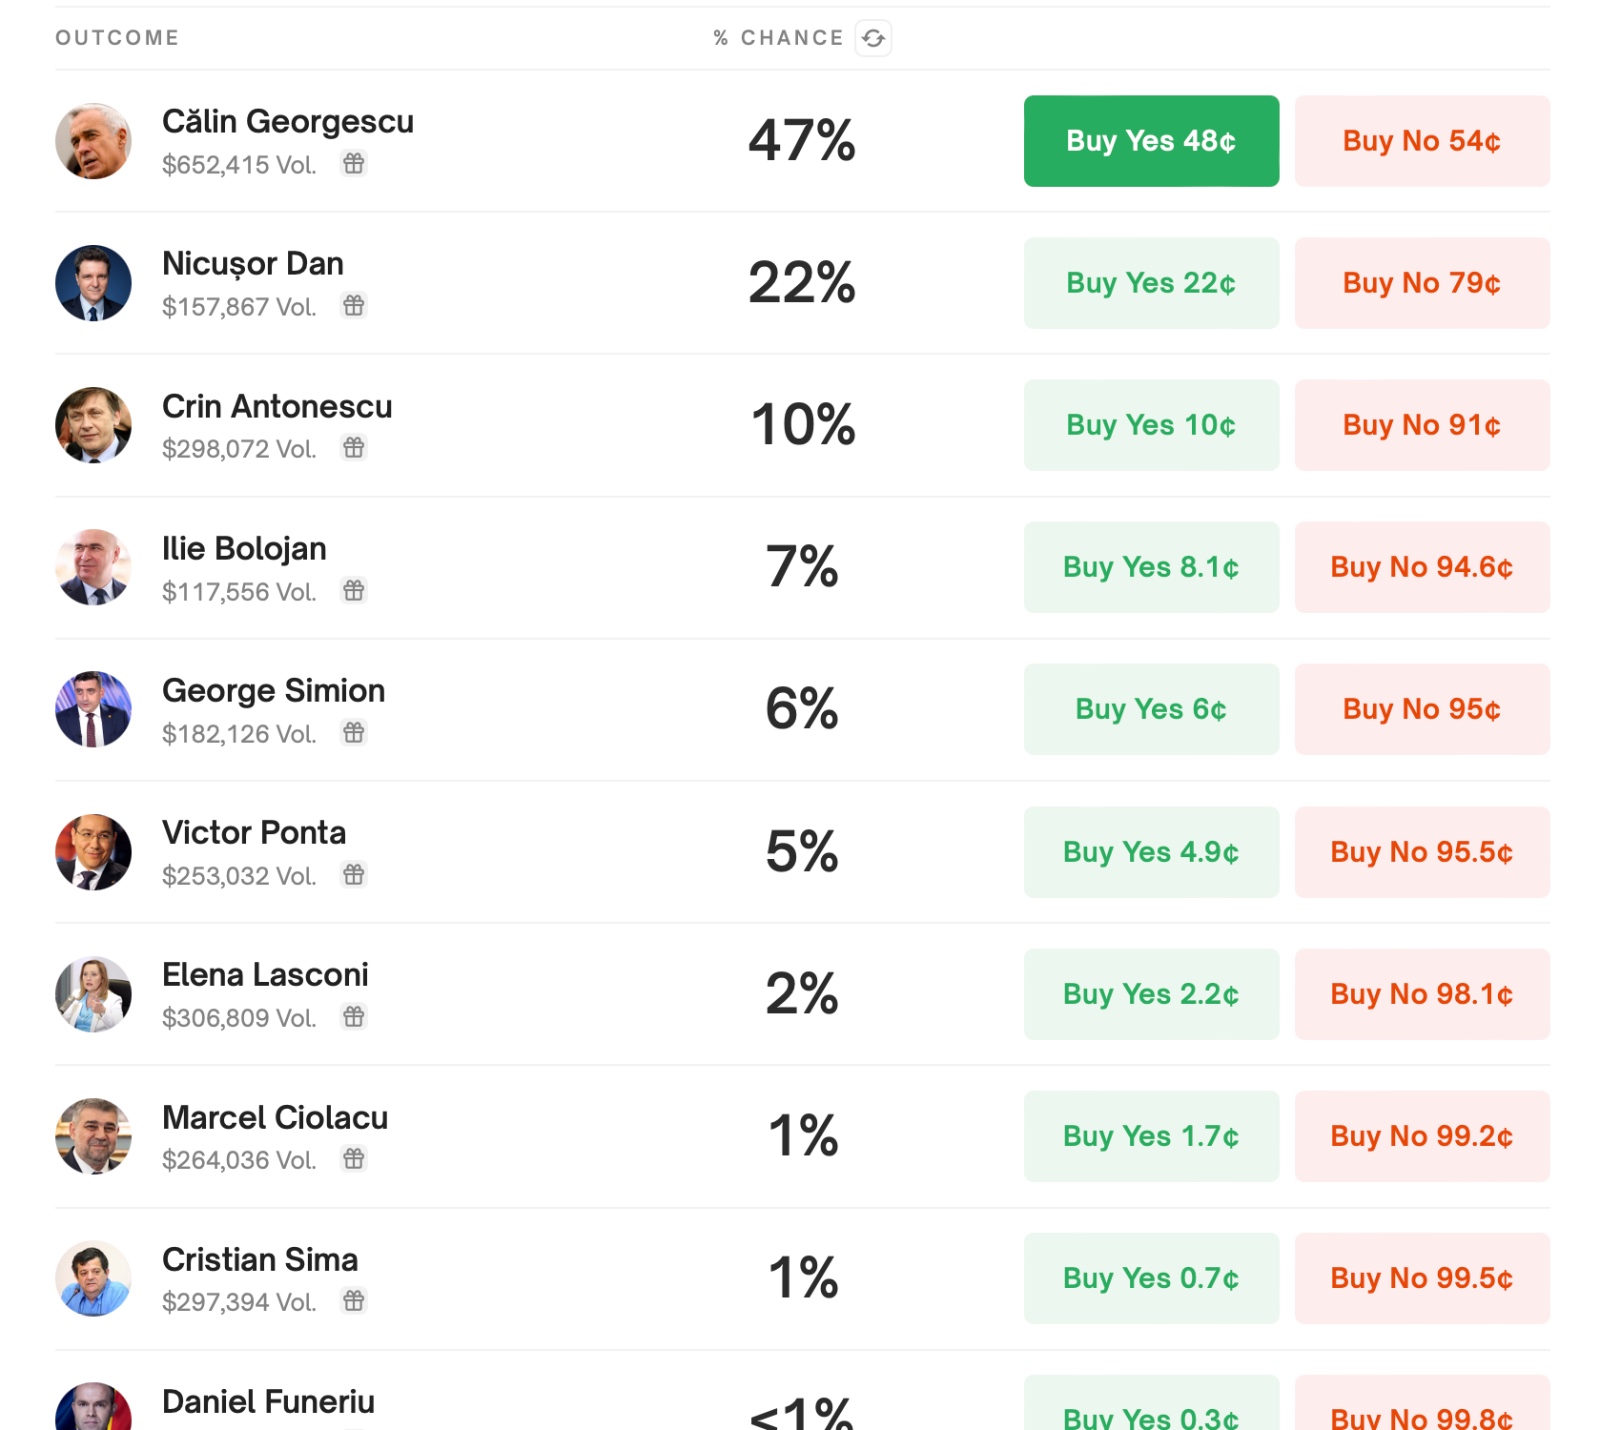Open Elena Lasconi's profile photo
This screenshot has width=1600, height=1430.
point(93,994)
